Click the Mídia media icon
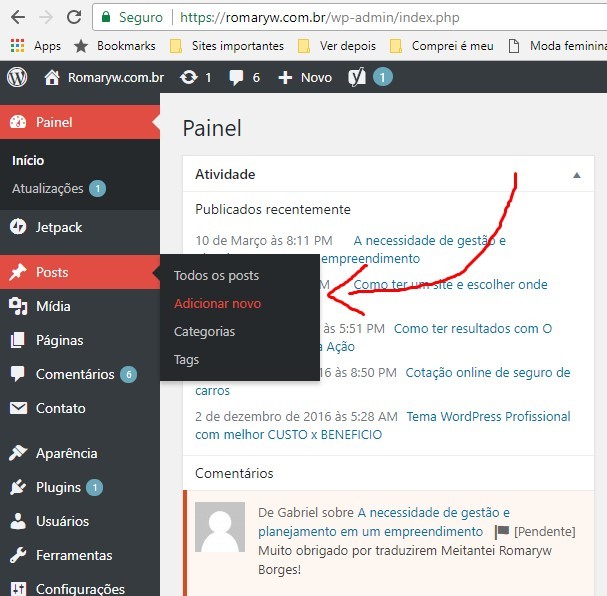The width and height of the screenshot is (607, 596). pos(18,306)
